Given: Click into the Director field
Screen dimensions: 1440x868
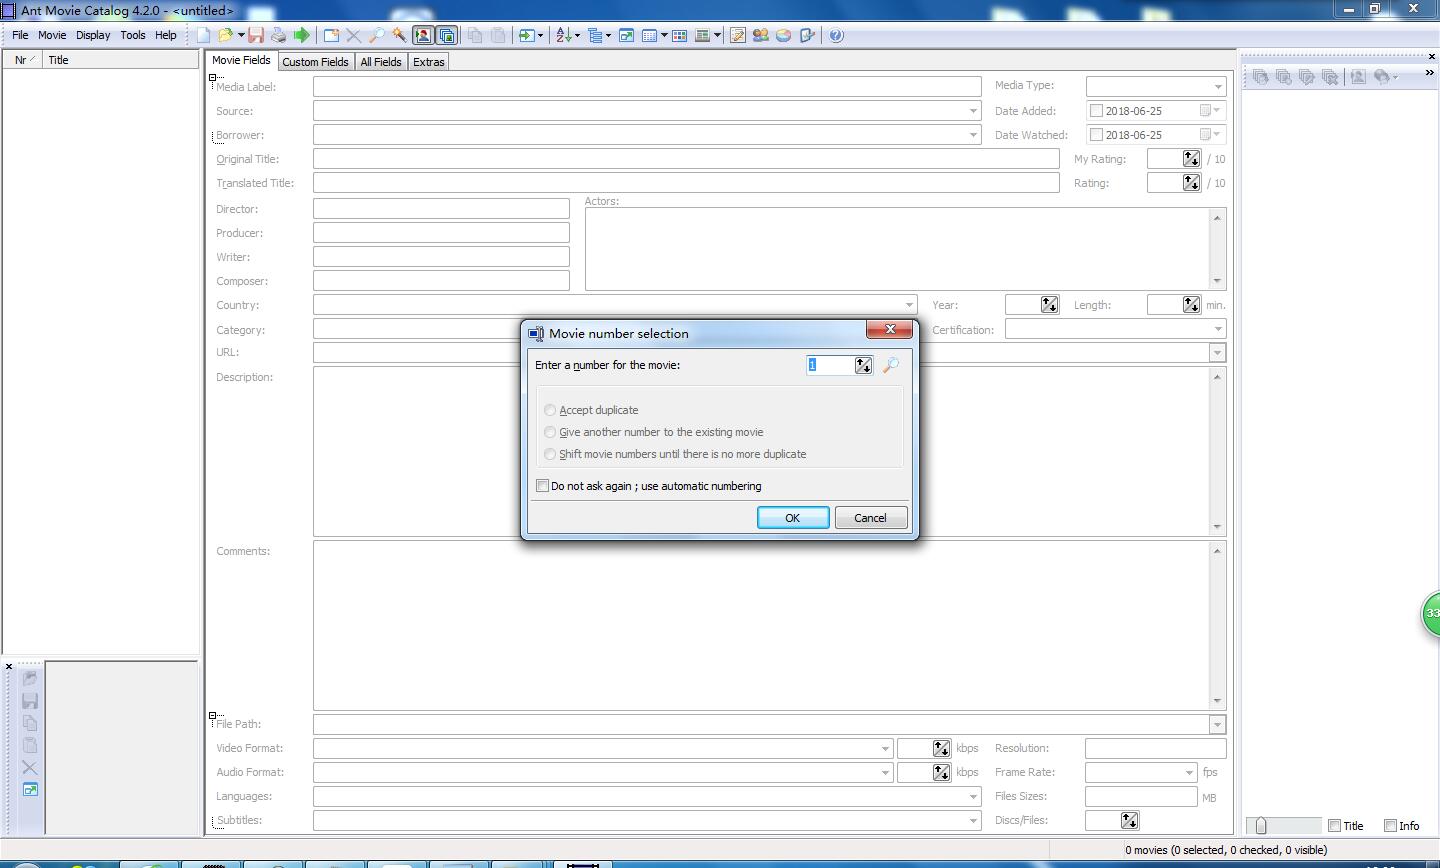Looking at the screenshot, I should click(441, 209).
